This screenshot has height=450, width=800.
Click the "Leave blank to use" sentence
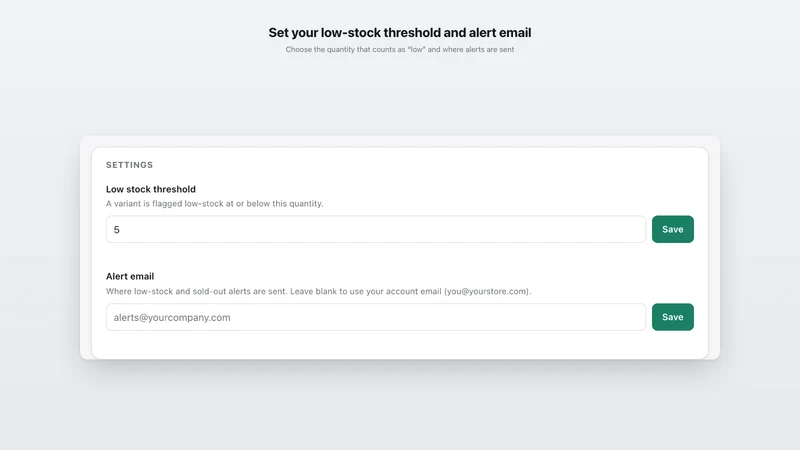click(x=411, y=291)
